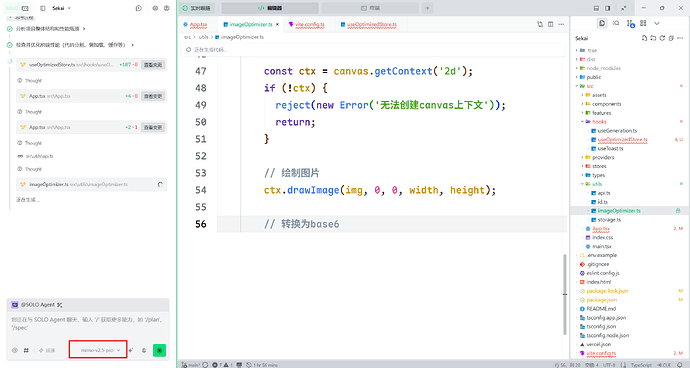The image size is (690, 368).
Task: Click the sparkle enhance prompt icon
Action: pyautogui.click(x=131, y=350)
